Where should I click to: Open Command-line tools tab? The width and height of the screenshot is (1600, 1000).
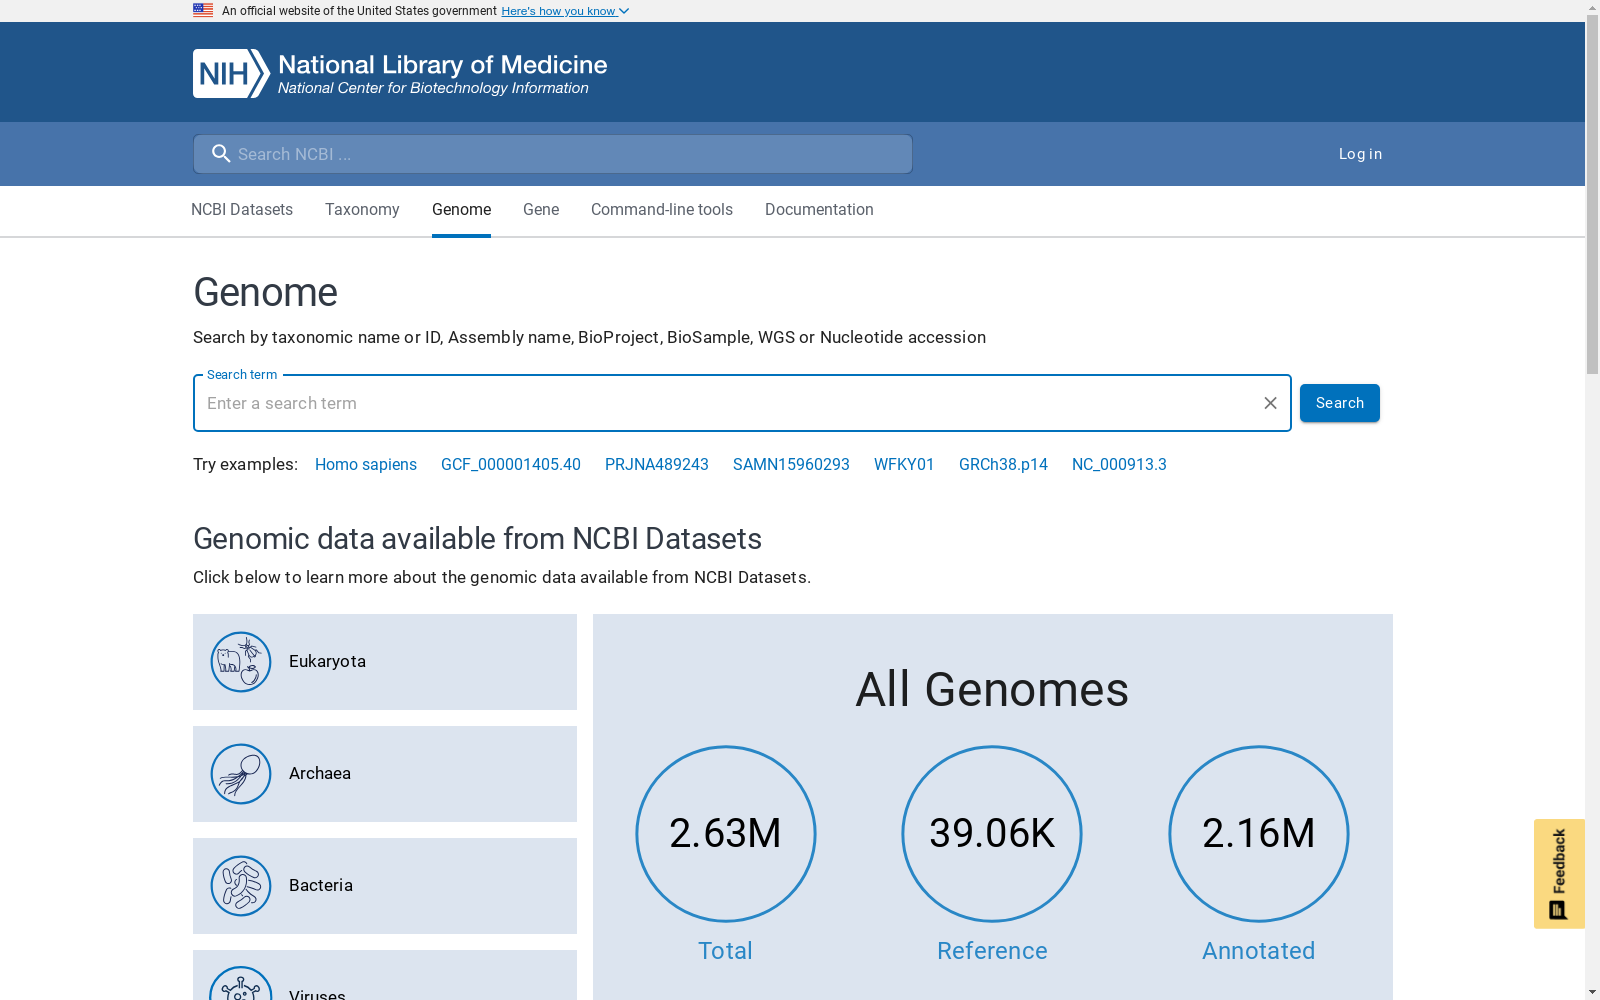coord(662,210)
